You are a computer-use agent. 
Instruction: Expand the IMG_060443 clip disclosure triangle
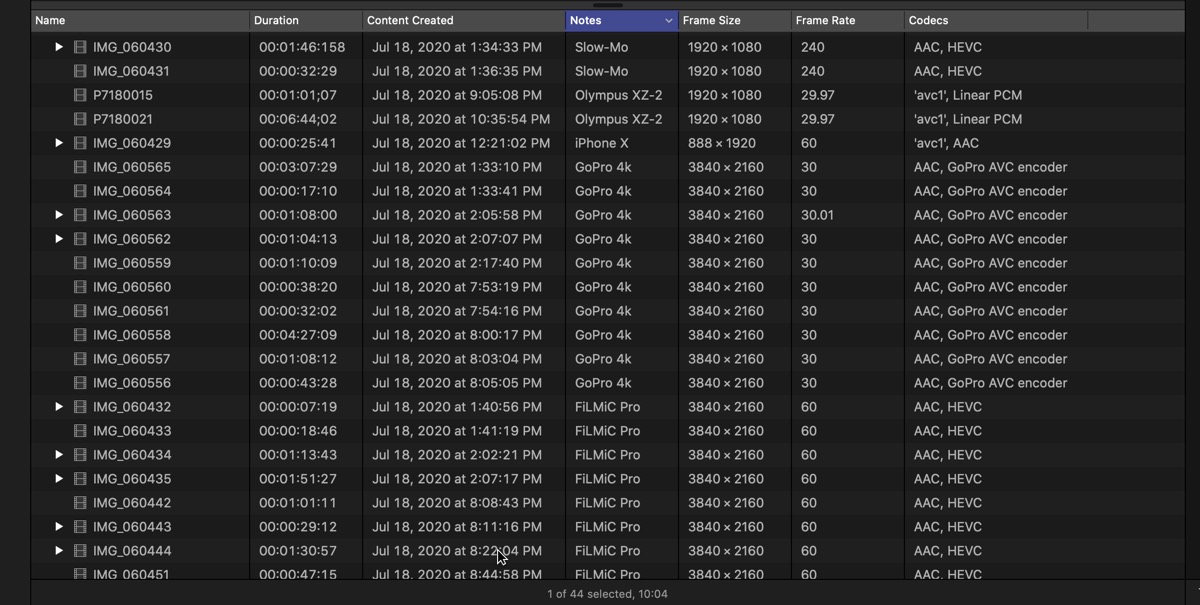click(59, 527)
